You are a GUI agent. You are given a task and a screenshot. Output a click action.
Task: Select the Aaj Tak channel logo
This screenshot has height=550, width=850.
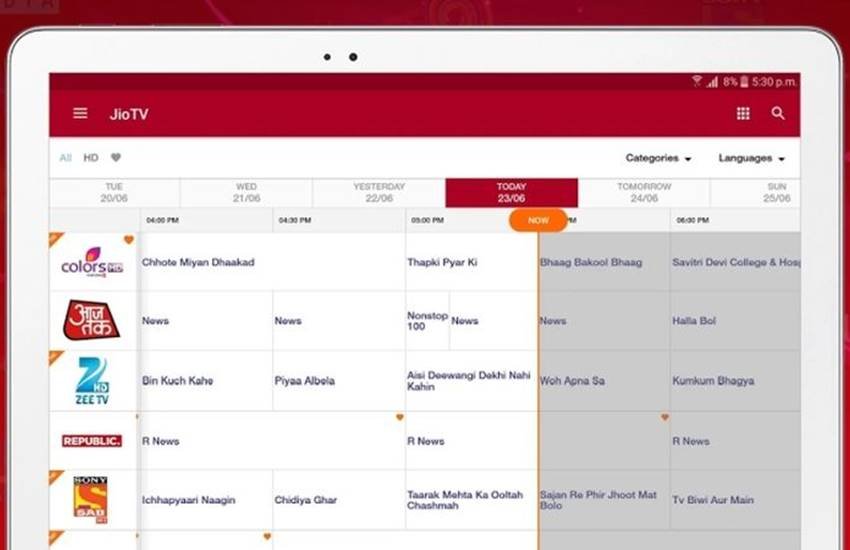(92, 321)
